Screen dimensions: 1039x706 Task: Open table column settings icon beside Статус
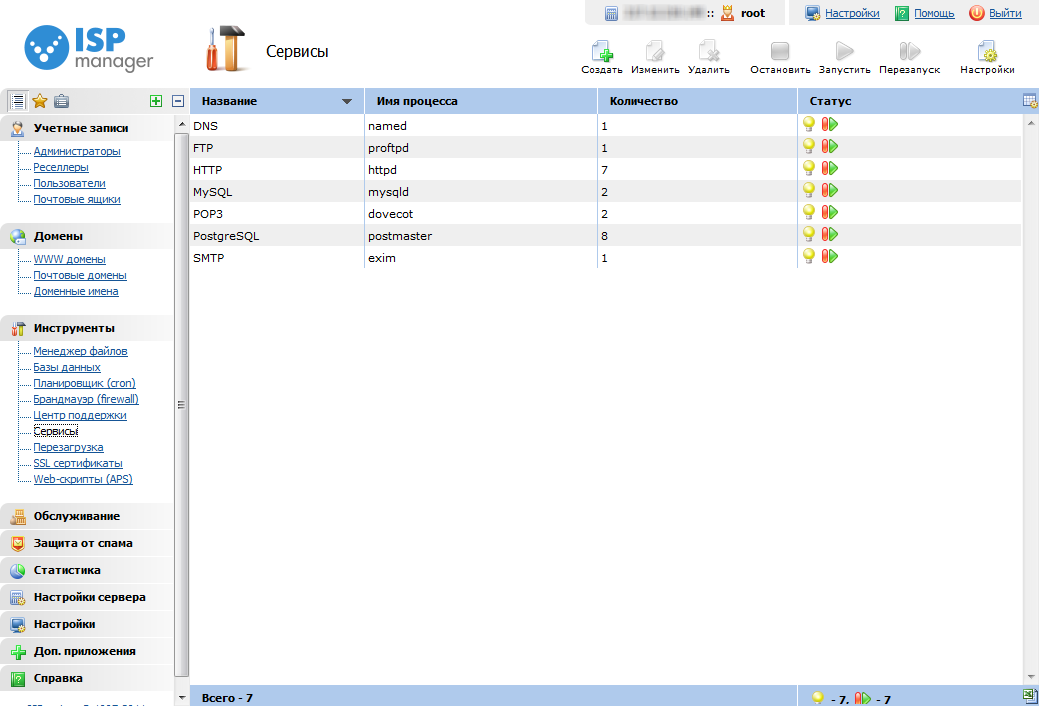click(1030, 100)
